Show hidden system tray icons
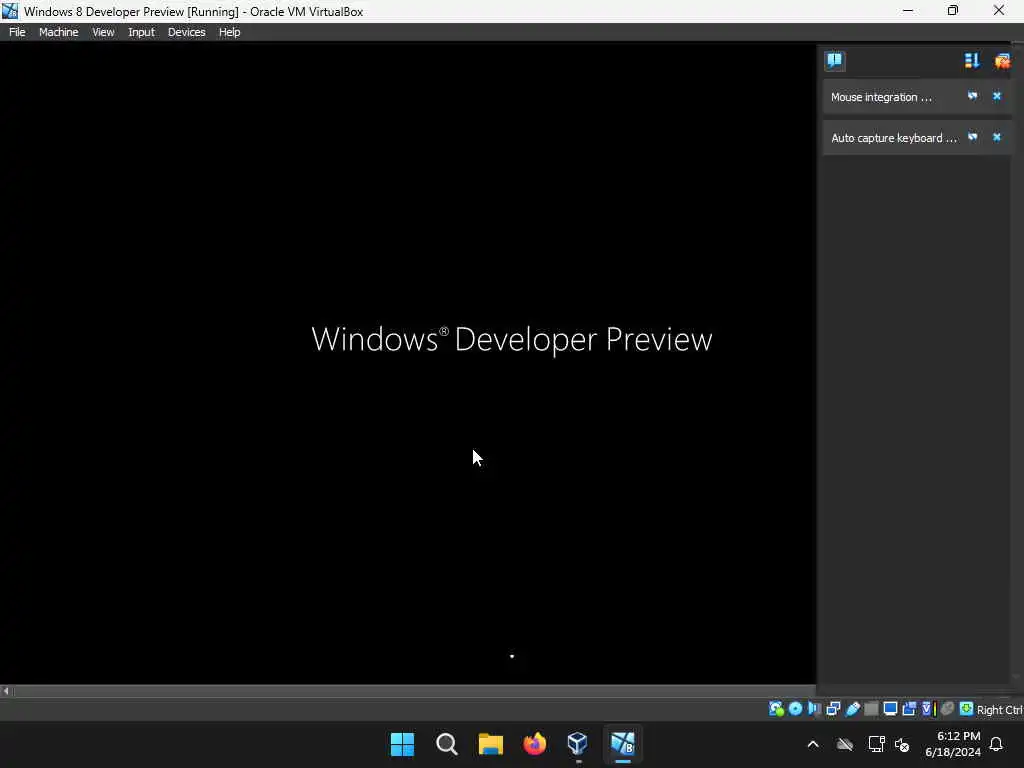Viewport: 1024px width, 768px height. 813,744
